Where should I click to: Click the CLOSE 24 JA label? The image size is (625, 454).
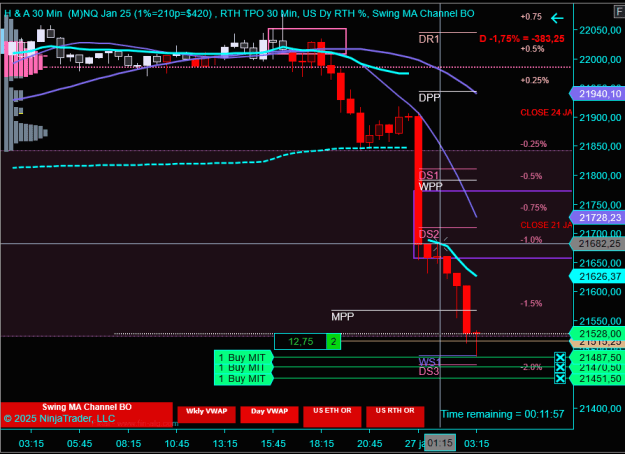click(546, 112)
